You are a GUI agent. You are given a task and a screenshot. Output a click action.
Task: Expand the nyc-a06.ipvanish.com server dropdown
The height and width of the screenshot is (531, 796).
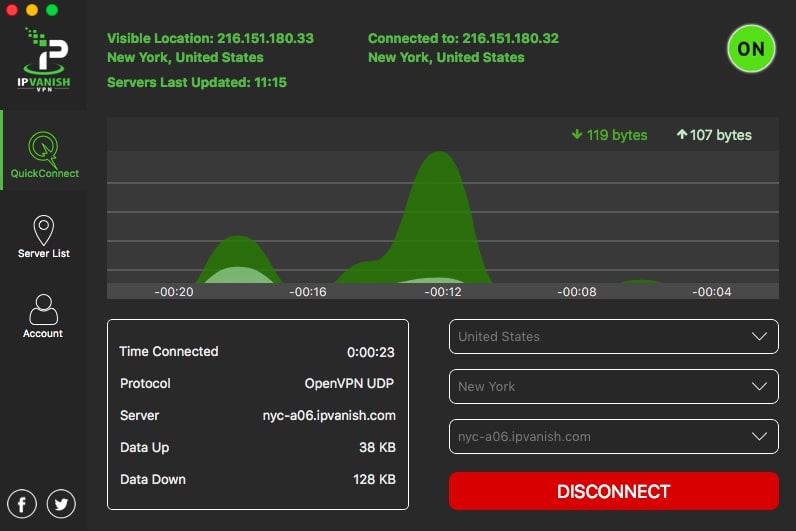click(x=614, y=437)
